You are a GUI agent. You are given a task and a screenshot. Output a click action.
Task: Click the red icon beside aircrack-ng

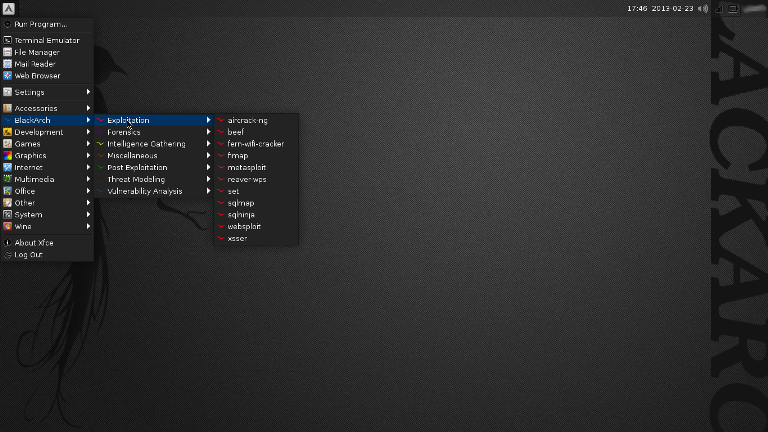point(221,120)
